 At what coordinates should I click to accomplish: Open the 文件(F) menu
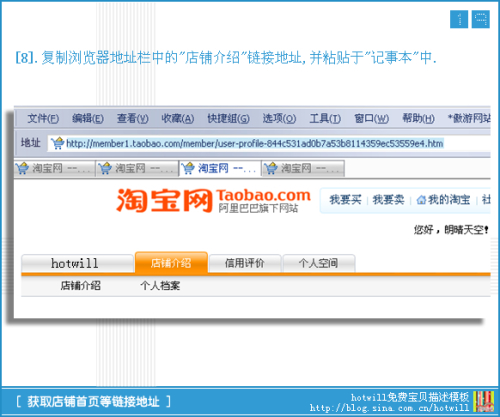click(x=43, y=118)
